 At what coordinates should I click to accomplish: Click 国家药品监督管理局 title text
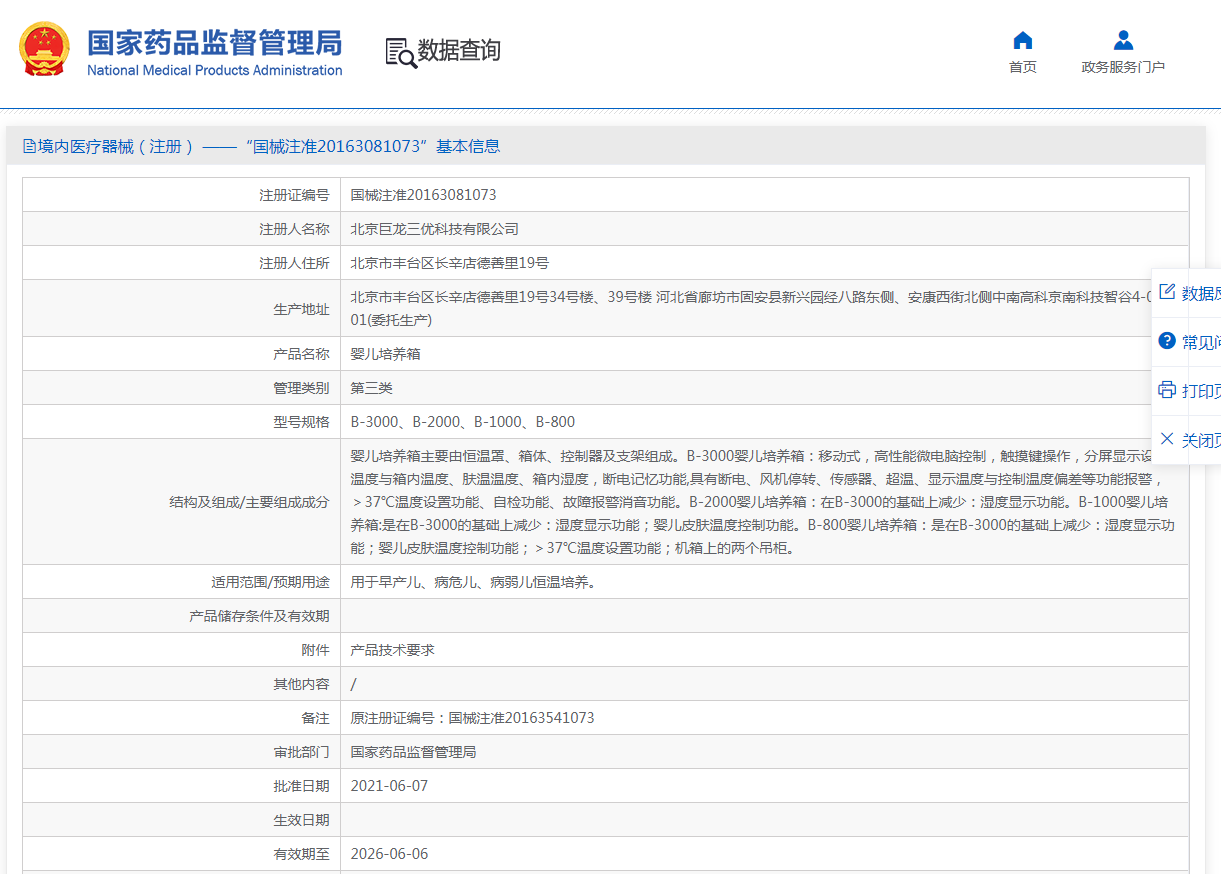coord(214,42)
